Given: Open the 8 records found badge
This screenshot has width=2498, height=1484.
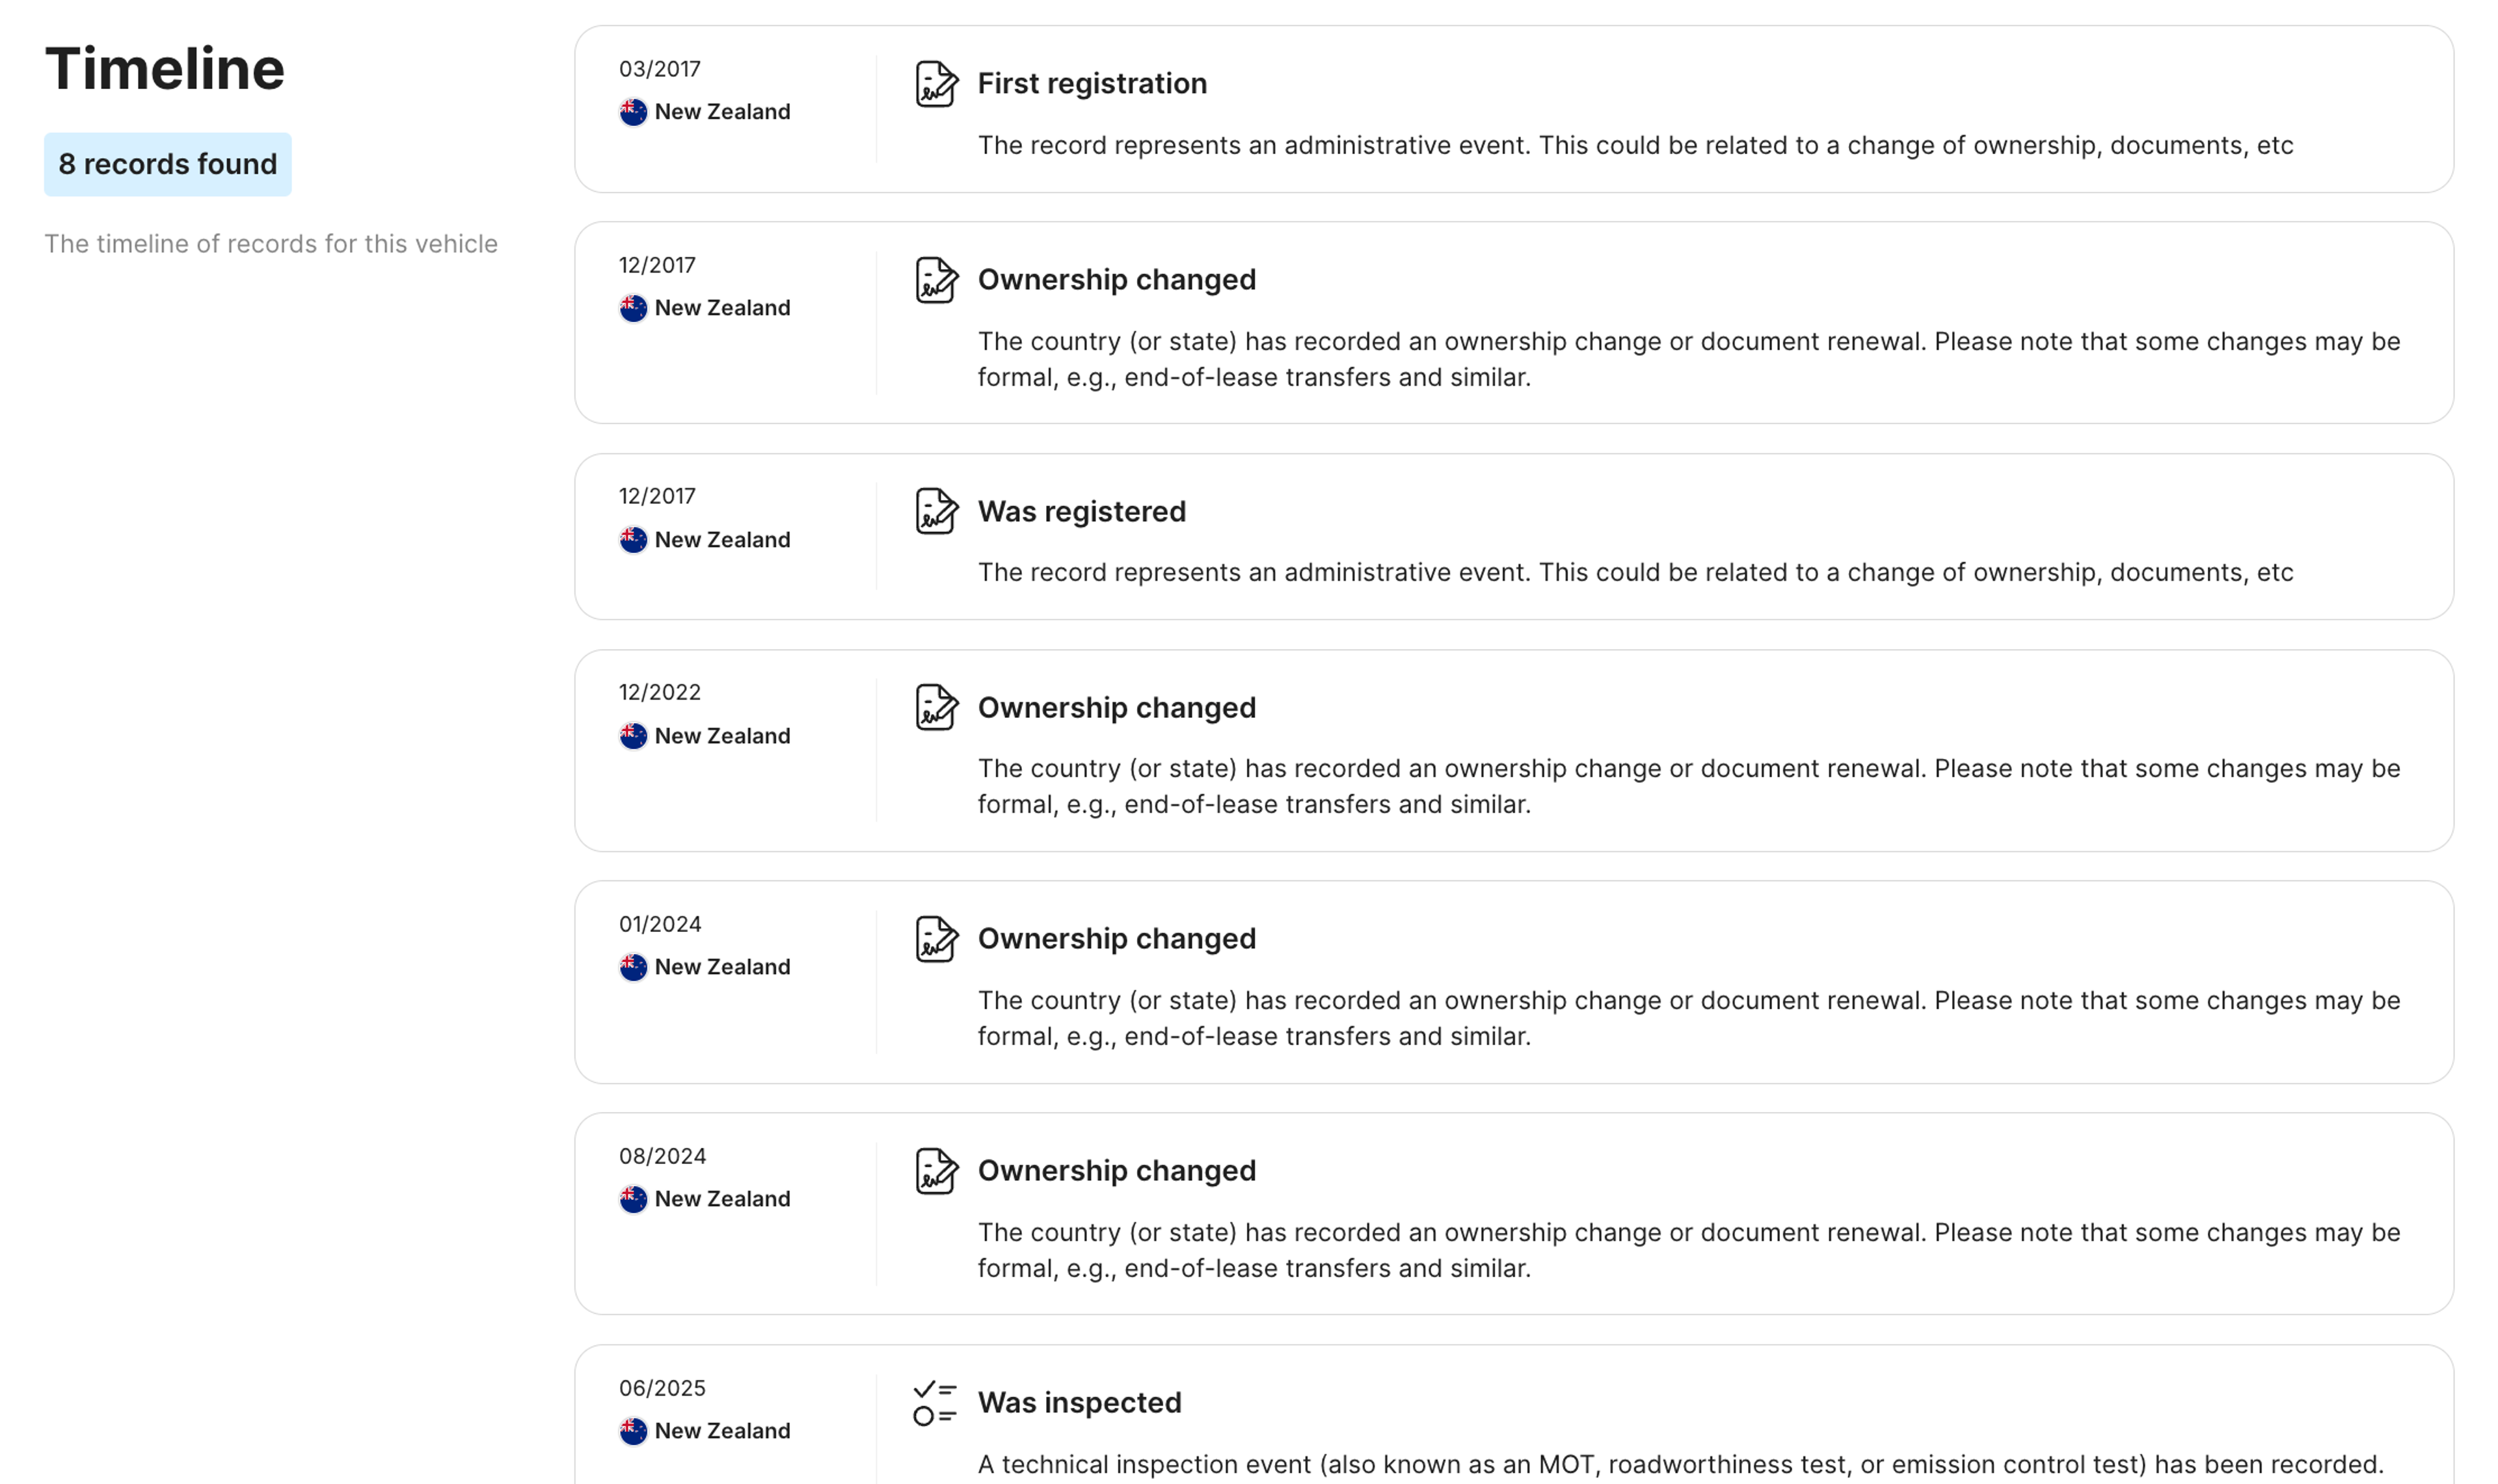Looking at the screenshot, I should click(x=168, y=164).
